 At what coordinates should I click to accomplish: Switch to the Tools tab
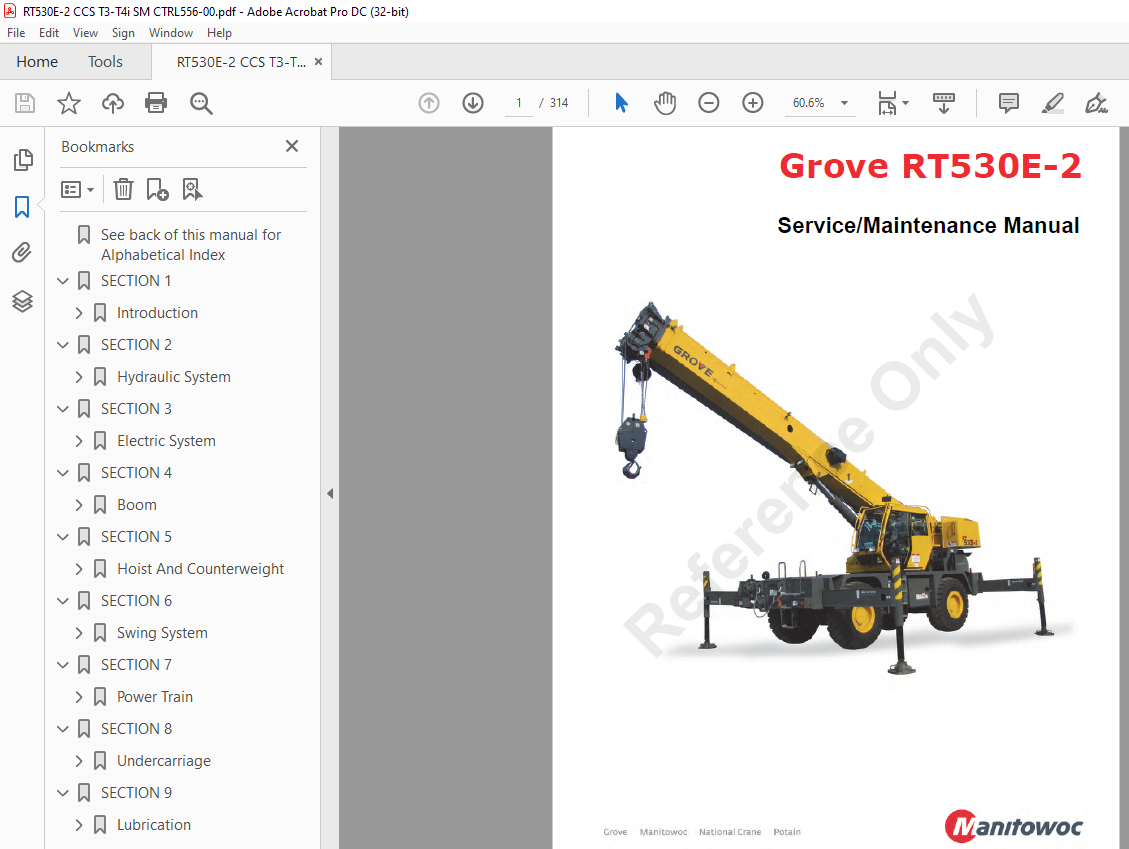(105, 62)
